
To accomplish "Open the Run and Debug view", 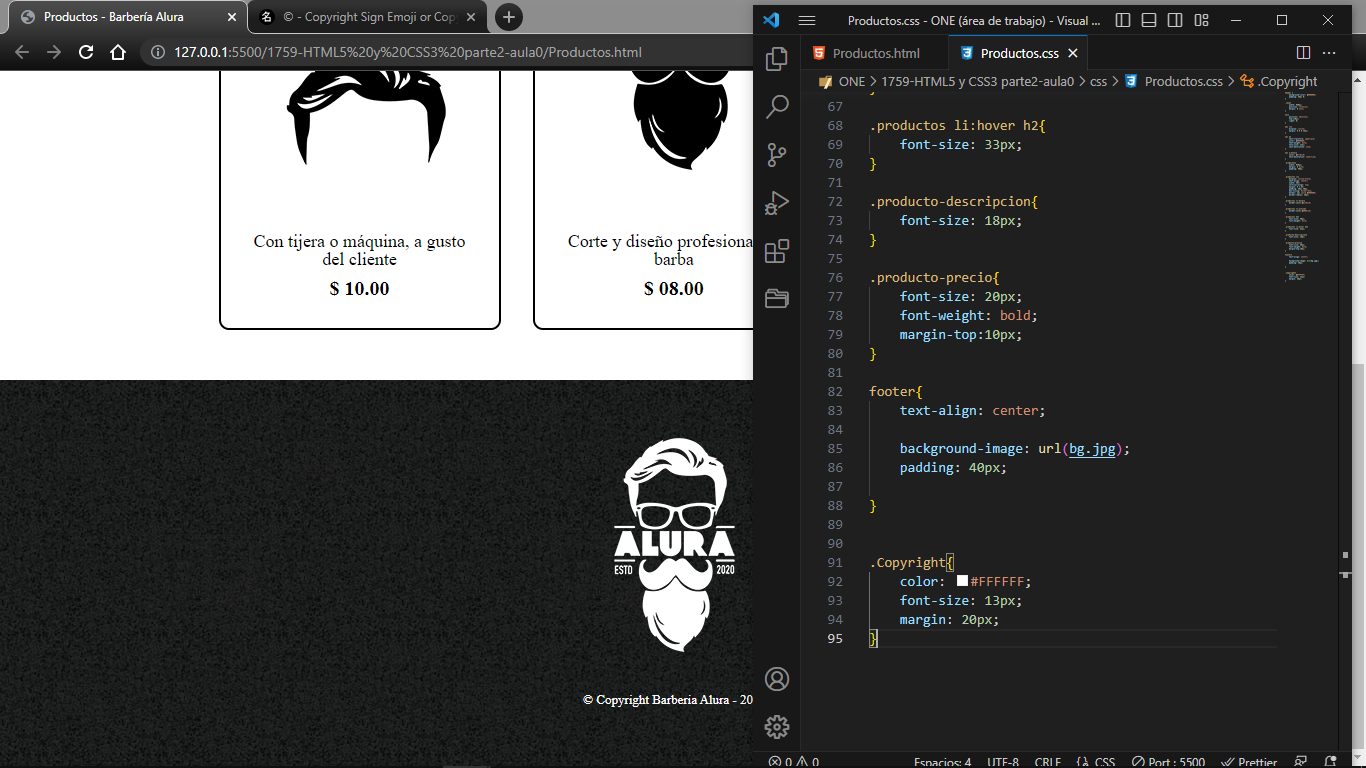I will tap(777, 203).
